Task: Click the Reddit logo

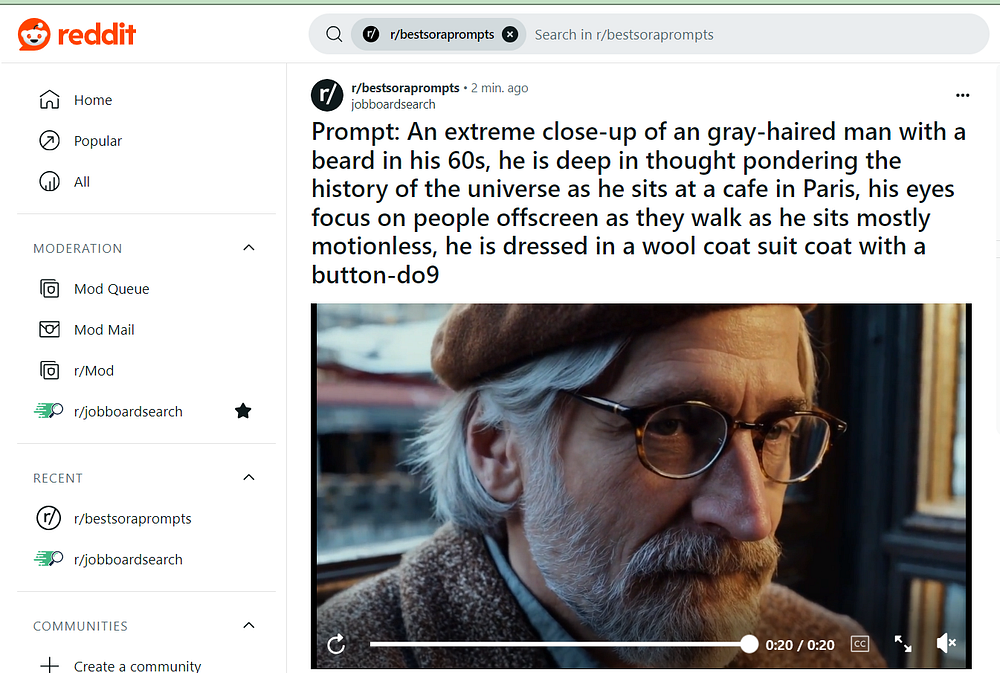Action: click(x=77, y=34)
